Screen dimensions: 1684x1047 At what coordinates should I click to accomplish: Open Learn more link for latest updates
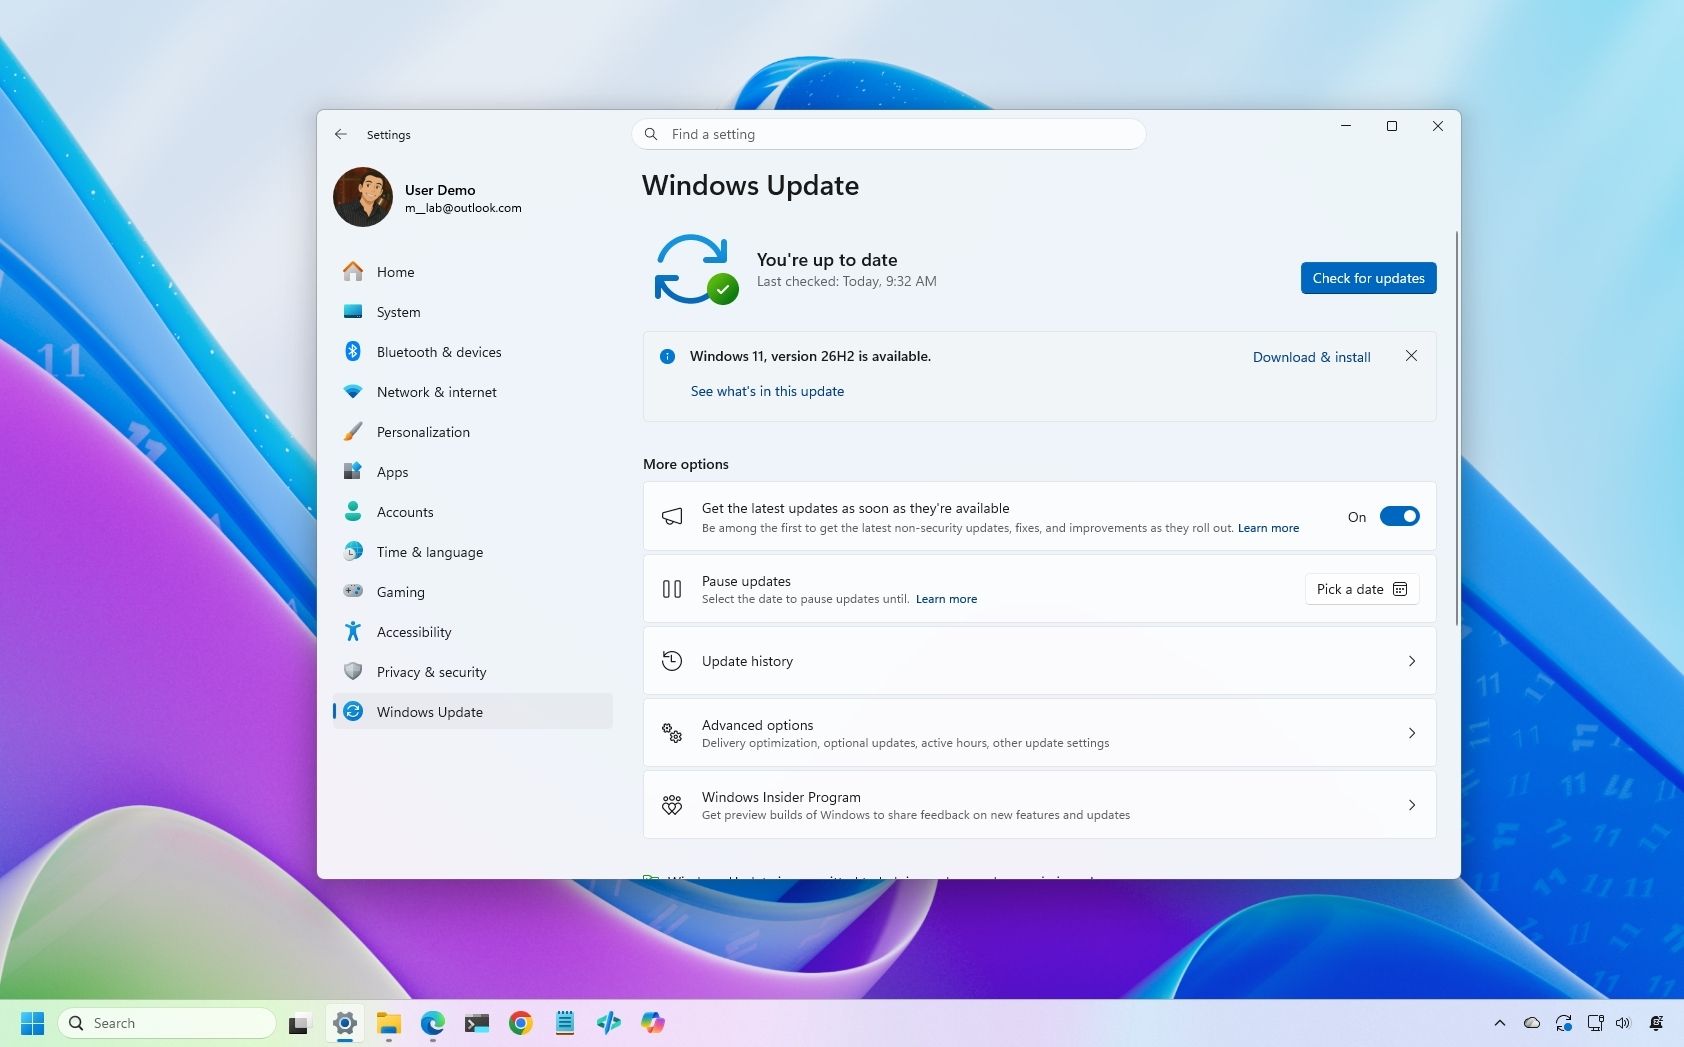click(x=1268, y=528)
